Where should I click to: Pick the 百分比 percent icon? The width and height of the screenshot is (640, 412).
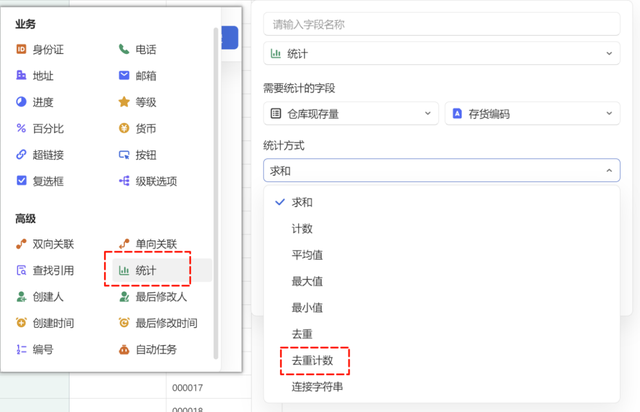[21, 128]
